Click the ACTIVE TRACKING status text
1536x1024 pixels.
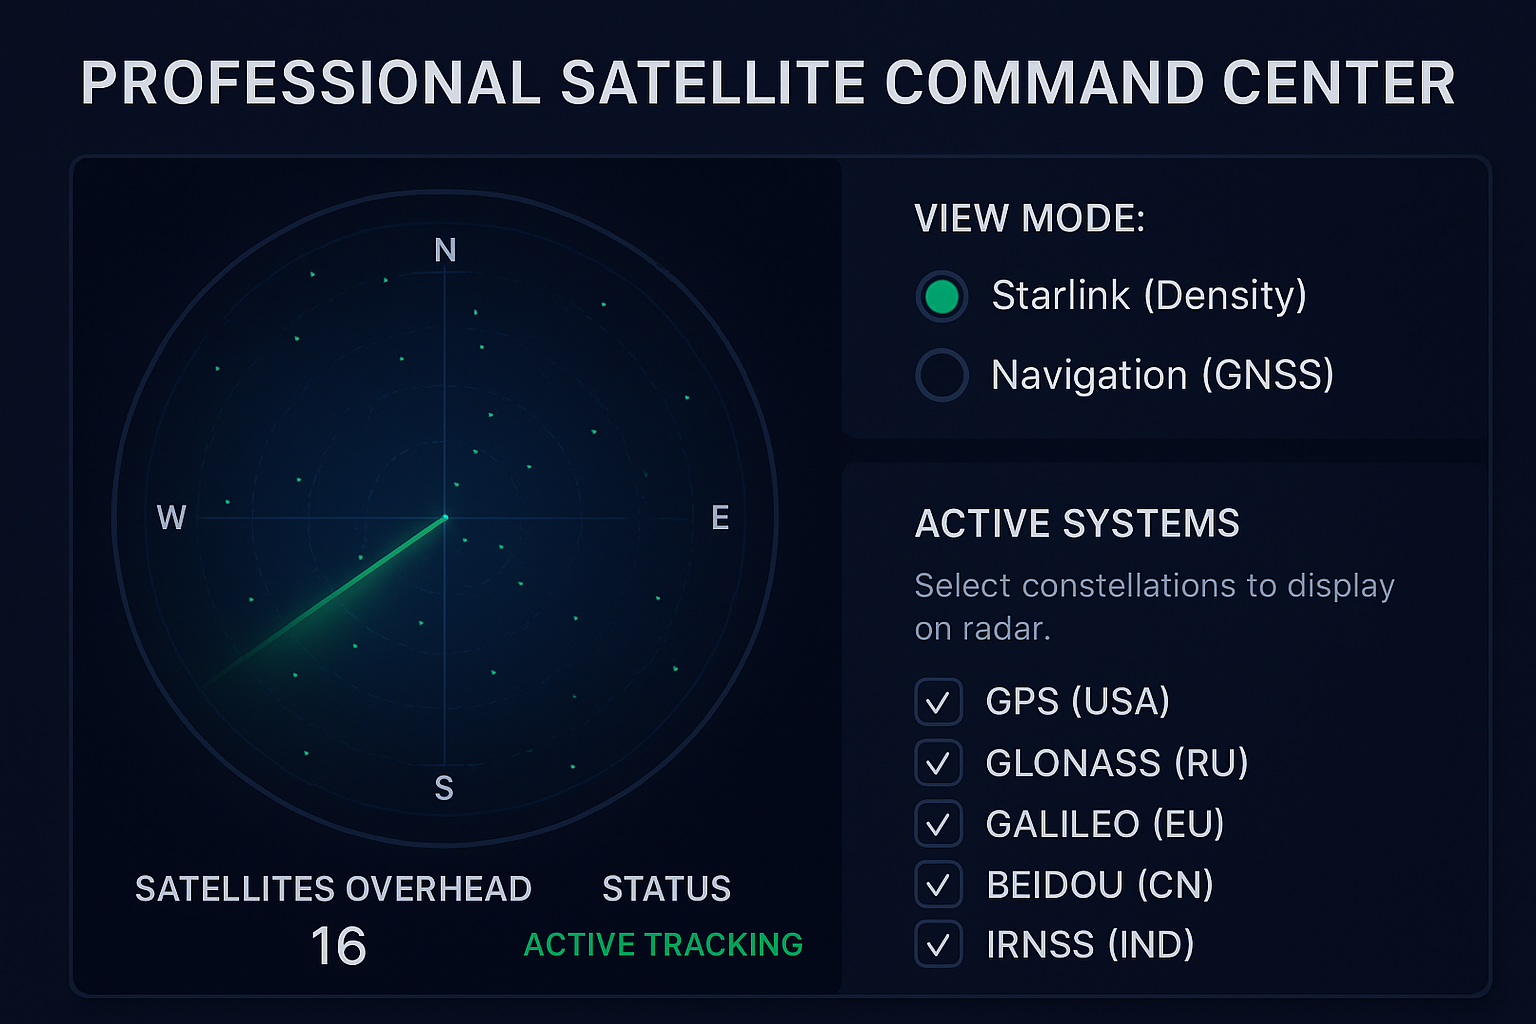click(665, 944)
